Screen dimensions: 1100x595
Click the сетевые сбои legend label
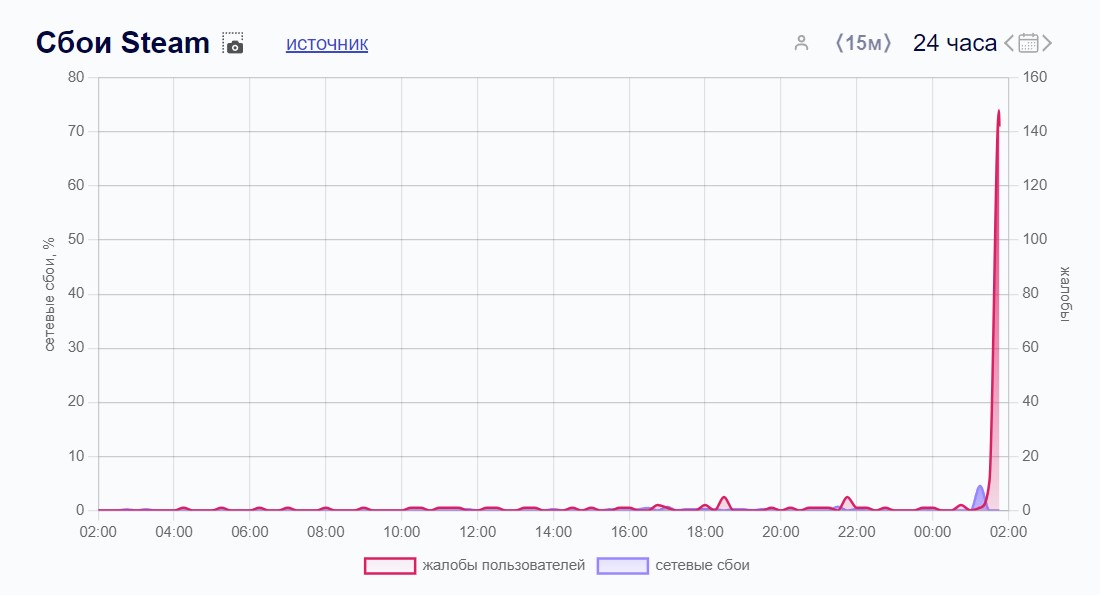tap(702, 566)
